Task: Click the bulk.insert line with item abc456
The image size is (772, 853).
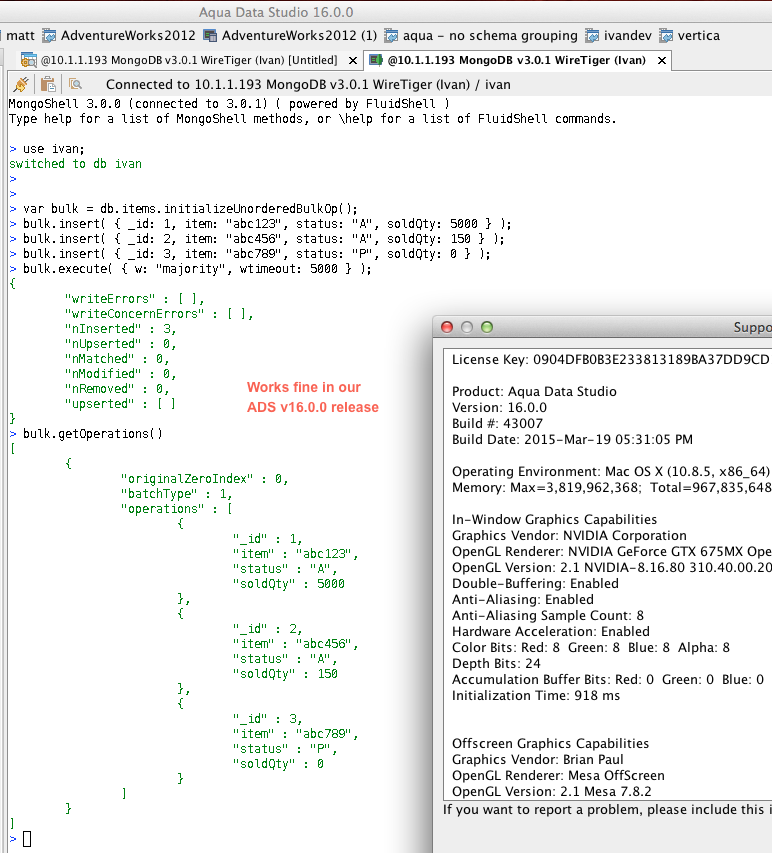Action: coord(263,239)
